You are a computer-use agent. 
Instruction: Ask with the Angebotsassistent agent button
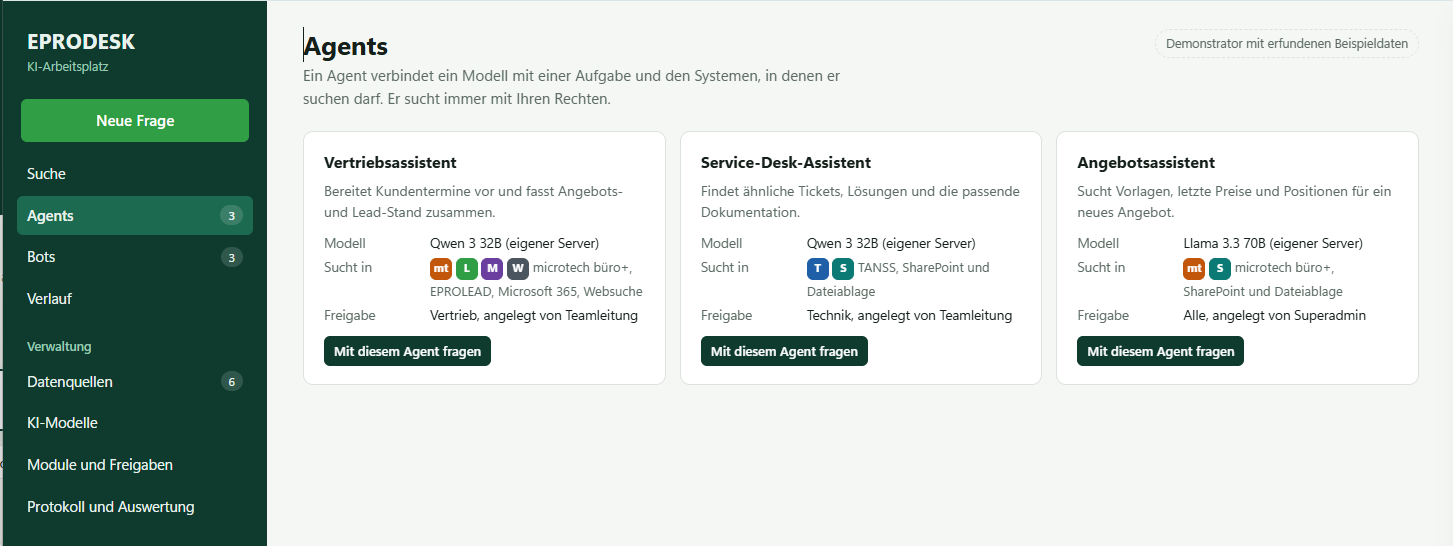click(x=1160, y=351)
